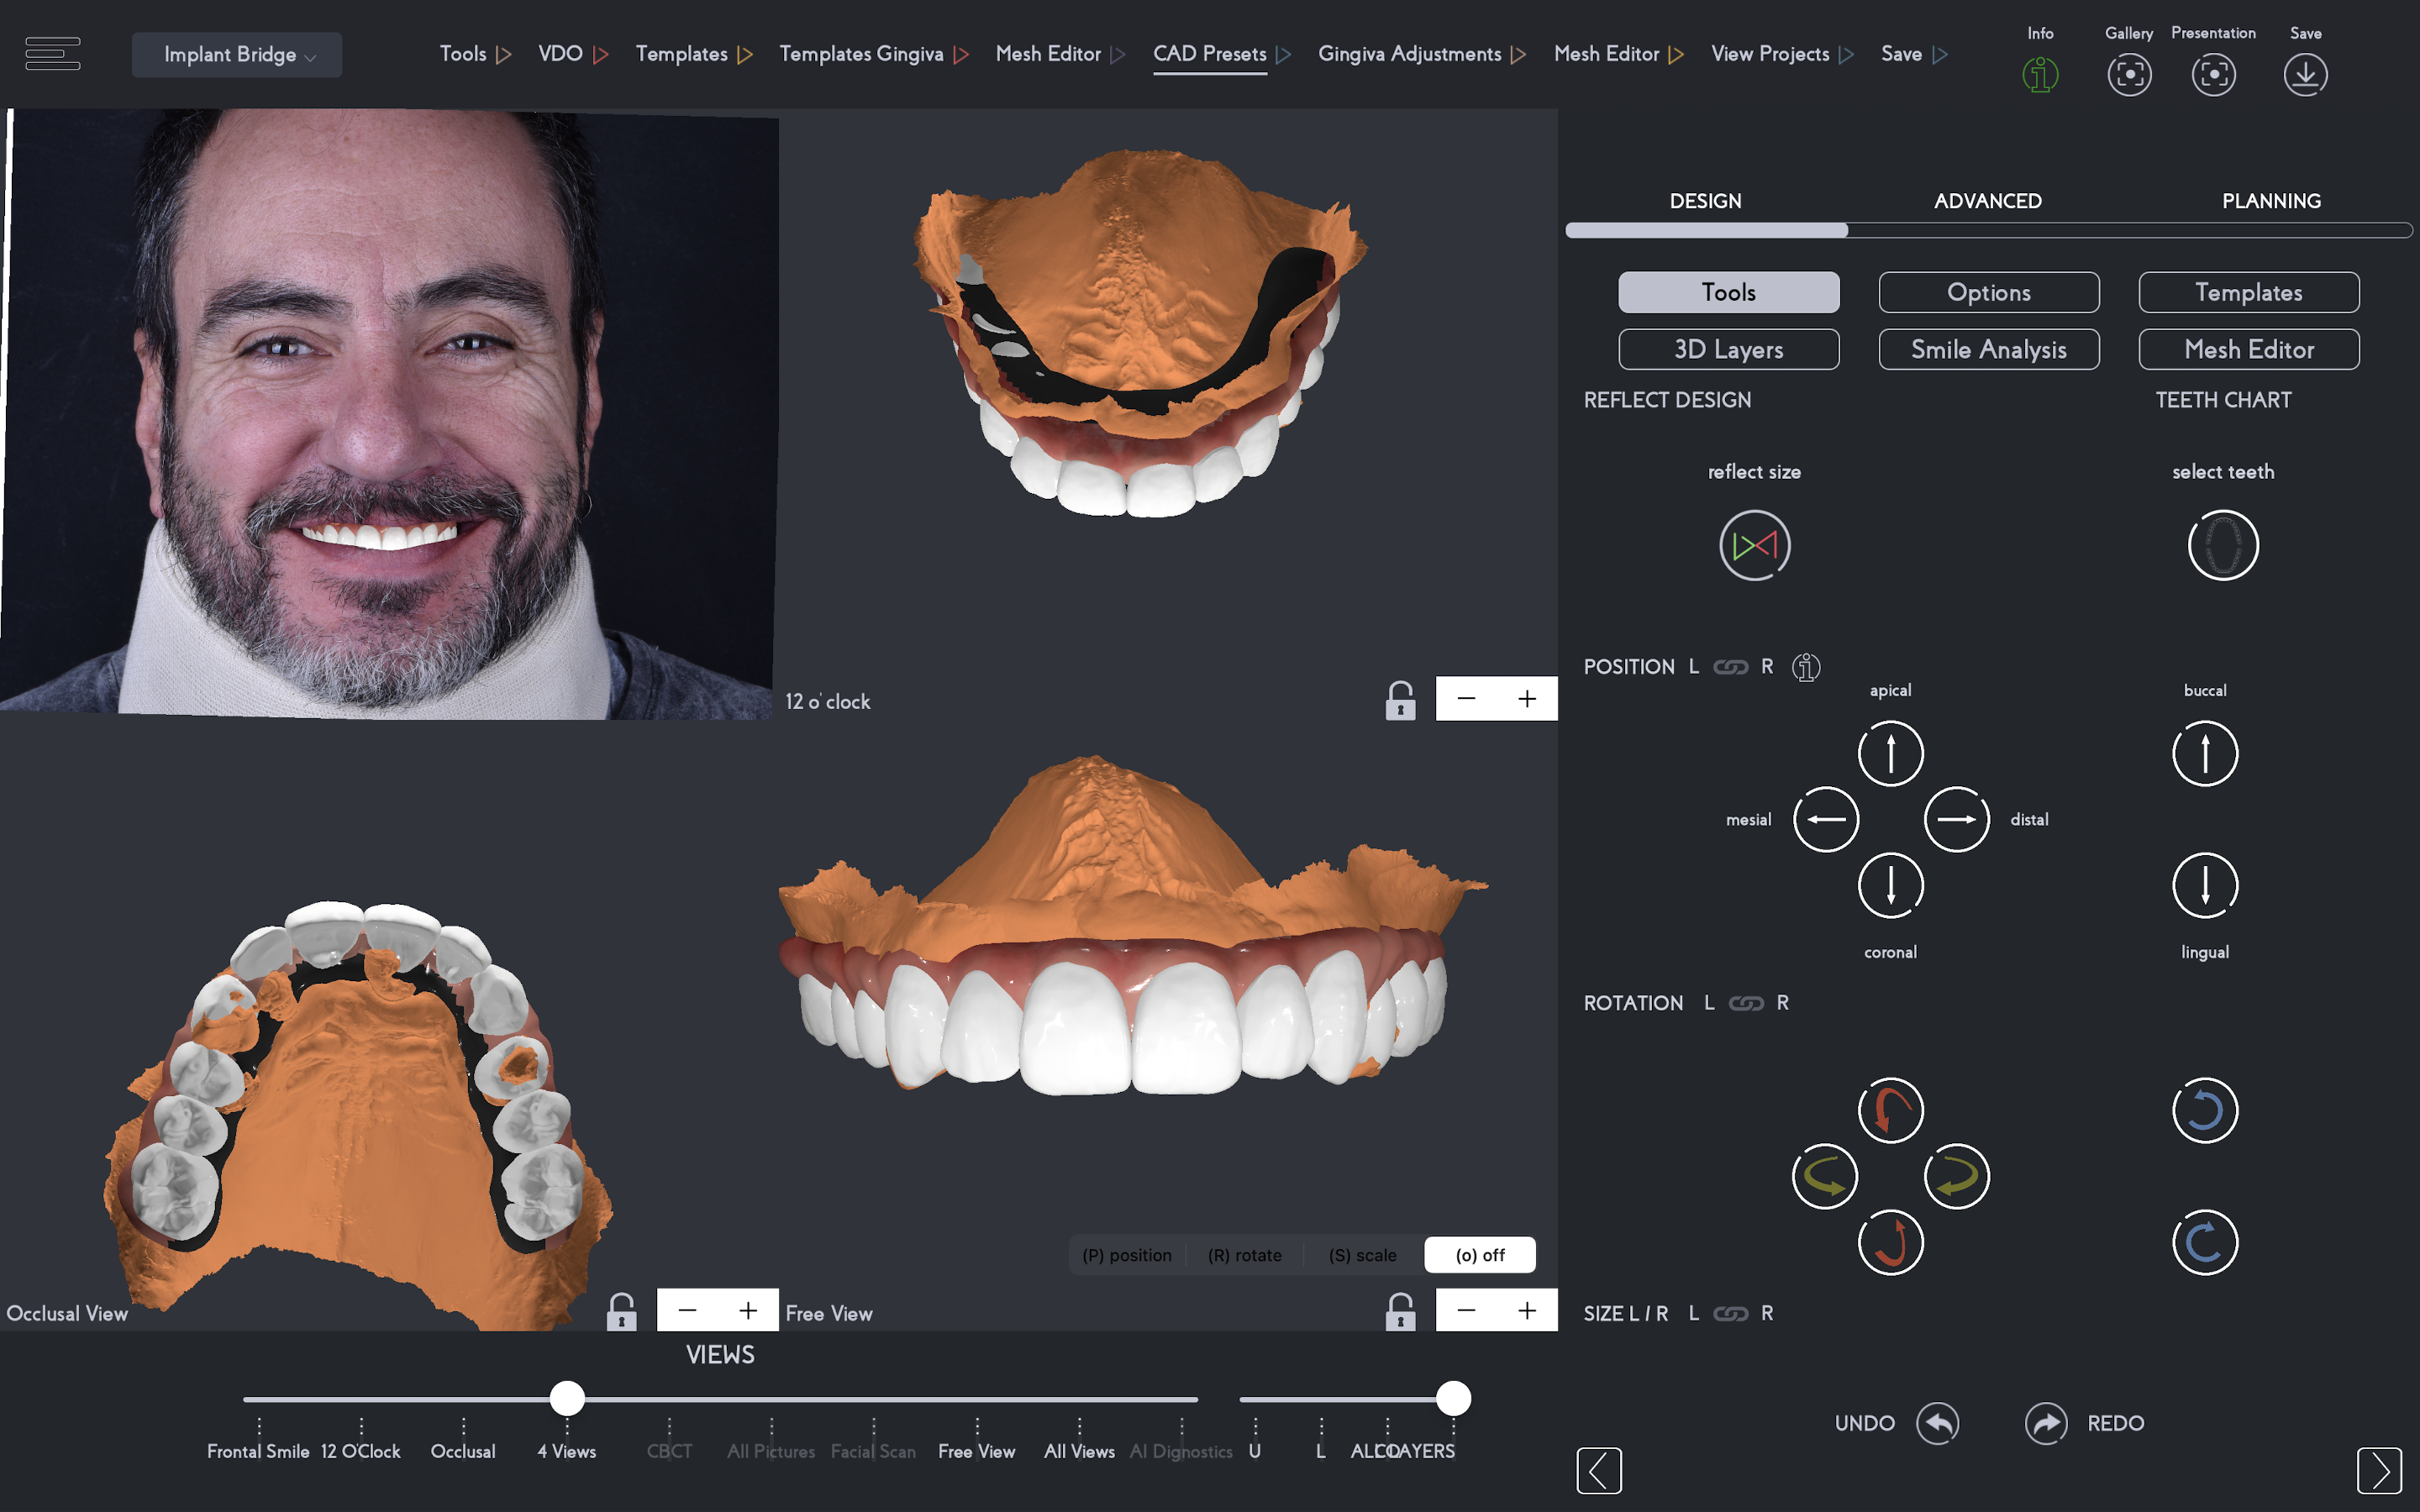The height and width of the screenshot is (1512, 2420).
Task: Open the Smile Analysis button
Action: click(x=1988, y=349)
